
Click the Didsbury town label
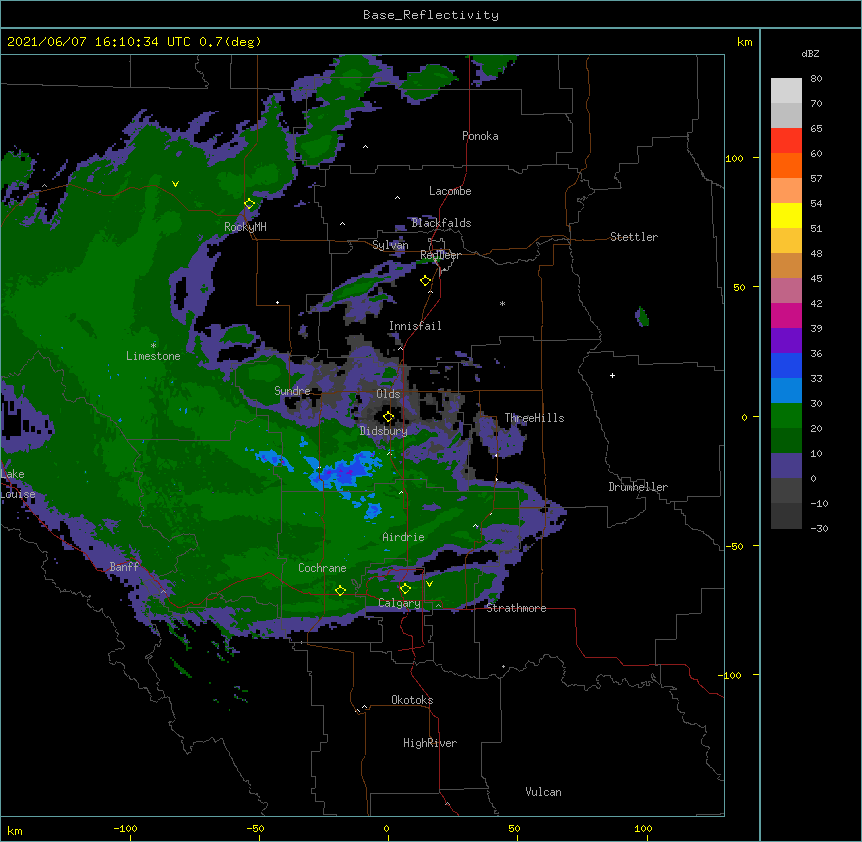coord(383,431)
